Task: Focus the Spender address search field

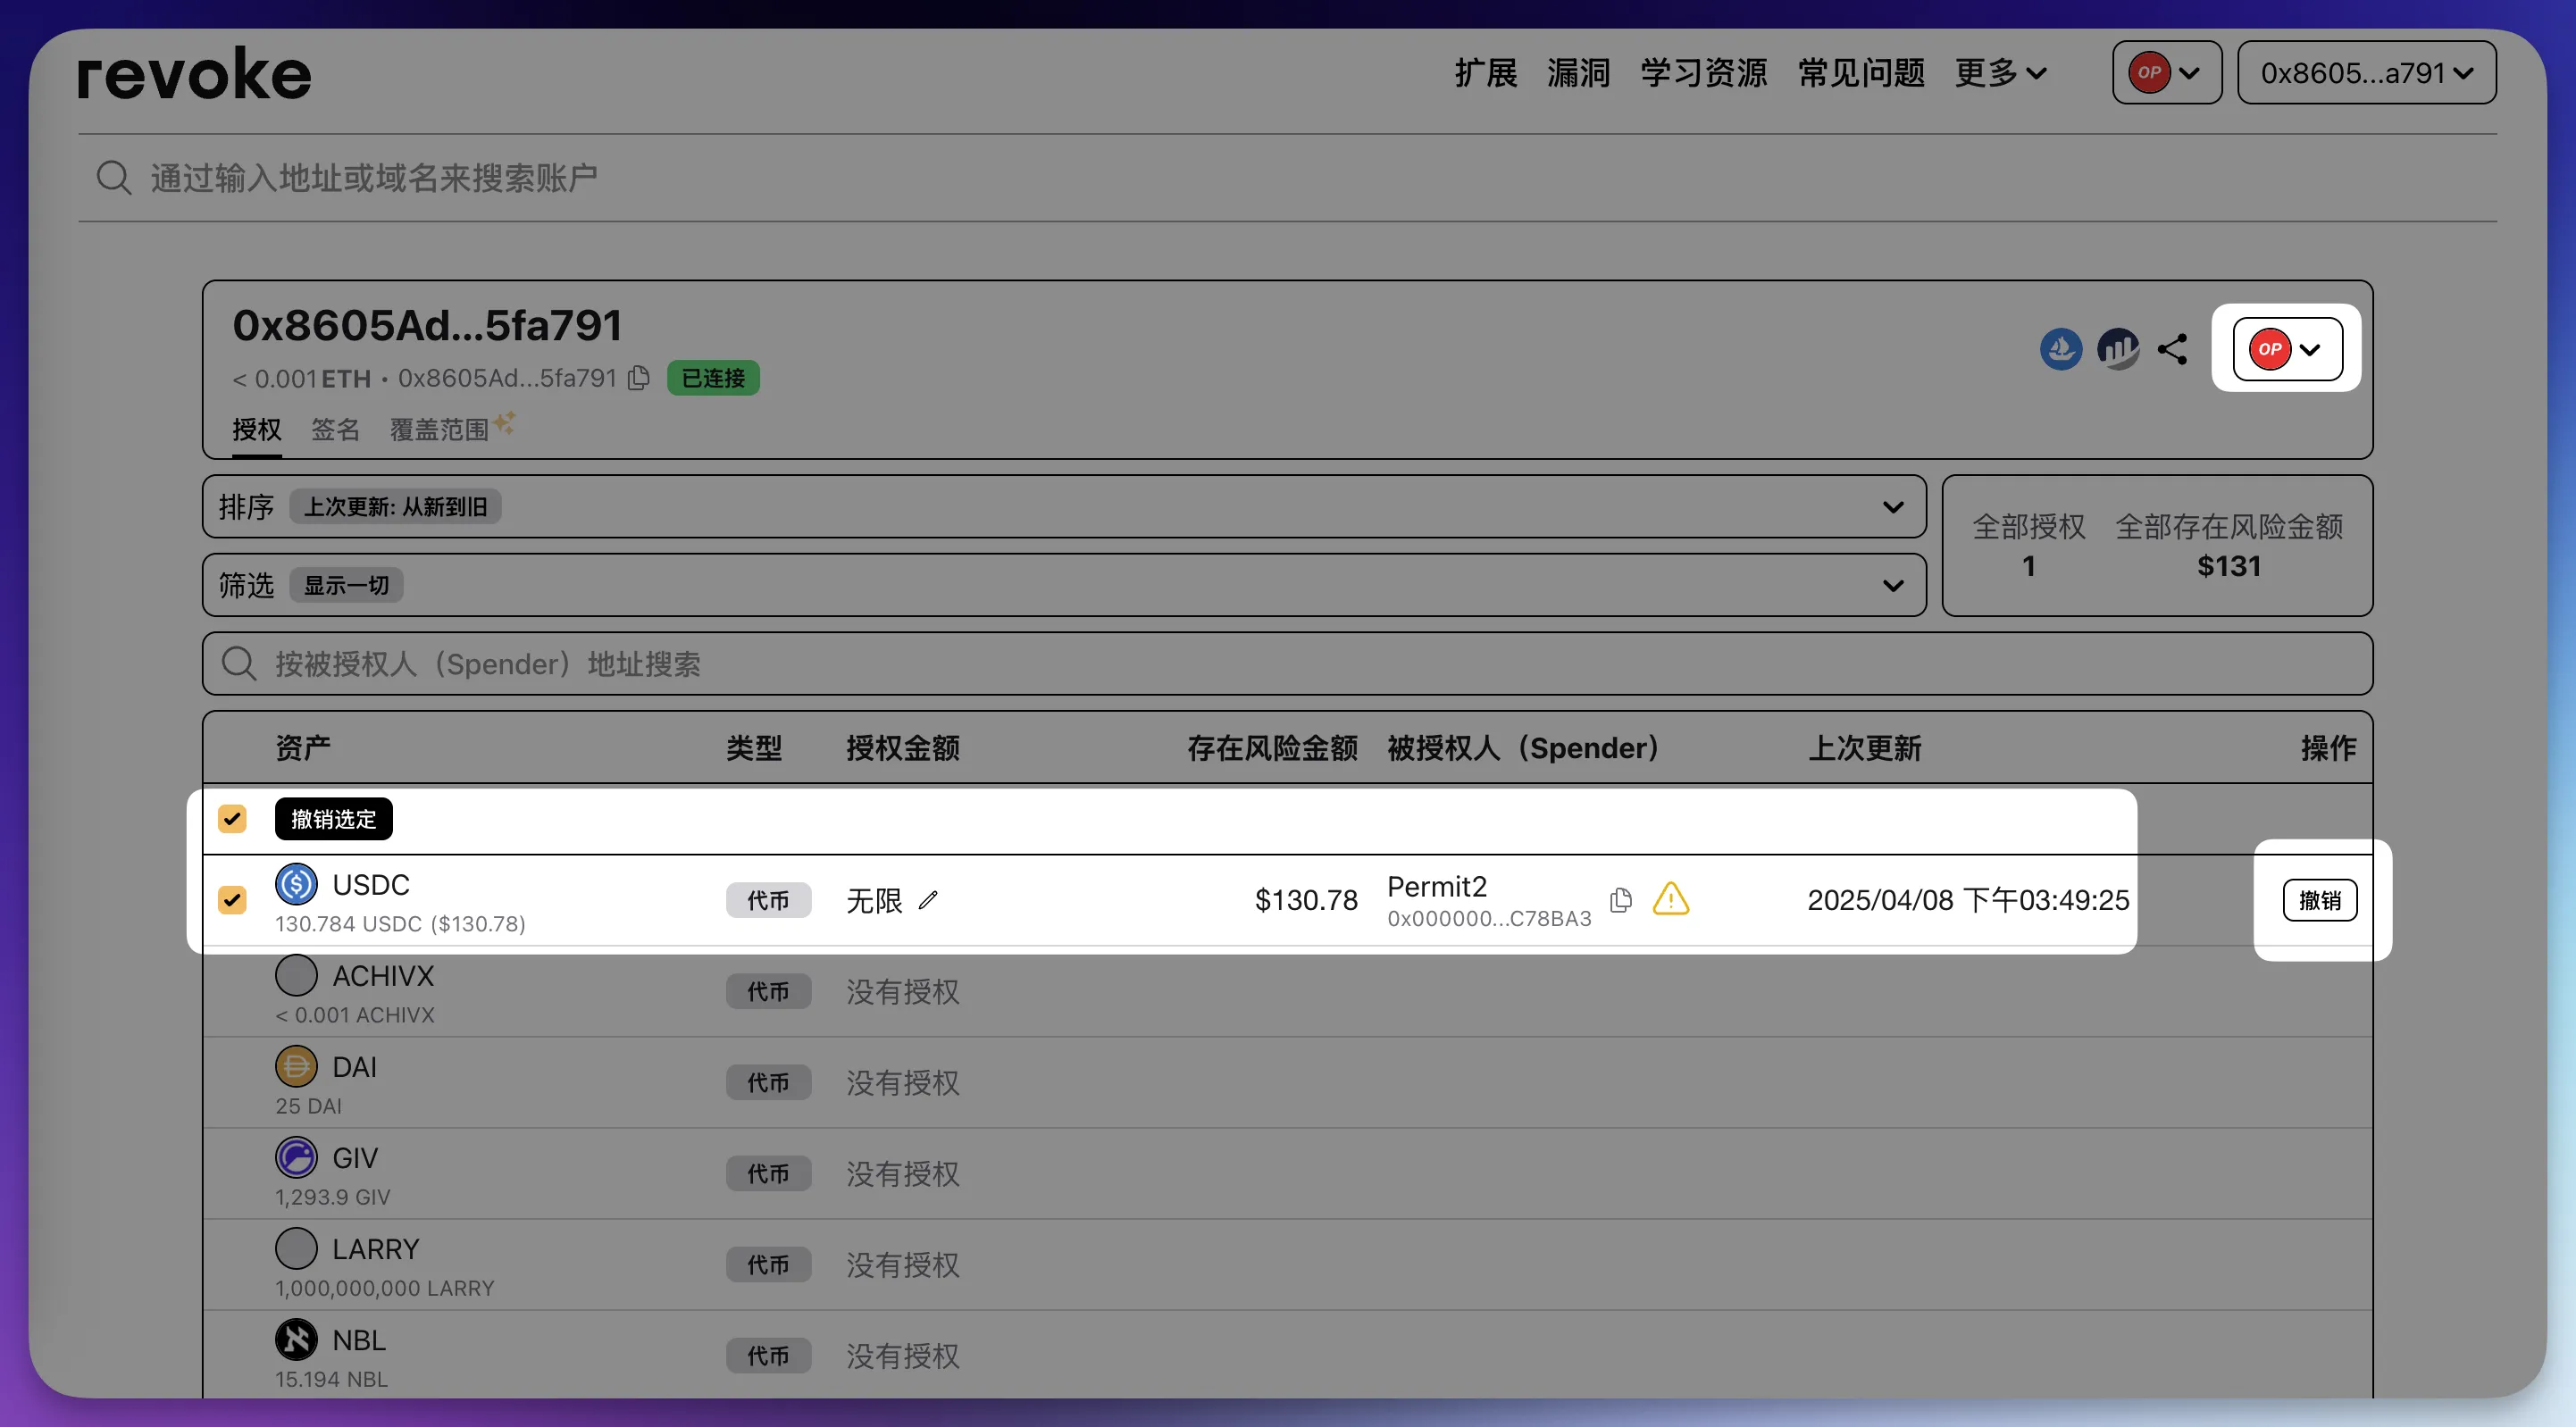Action: pyautogui.click(x=1287, y=664)
